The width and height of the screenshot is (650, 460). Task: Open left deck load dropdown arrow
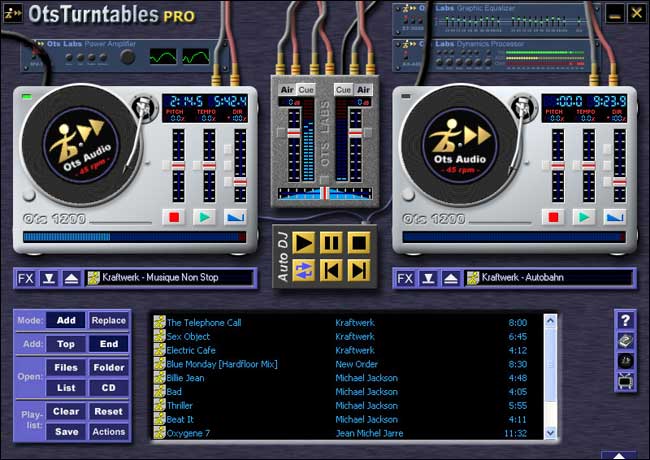click(x=49, y=278)
